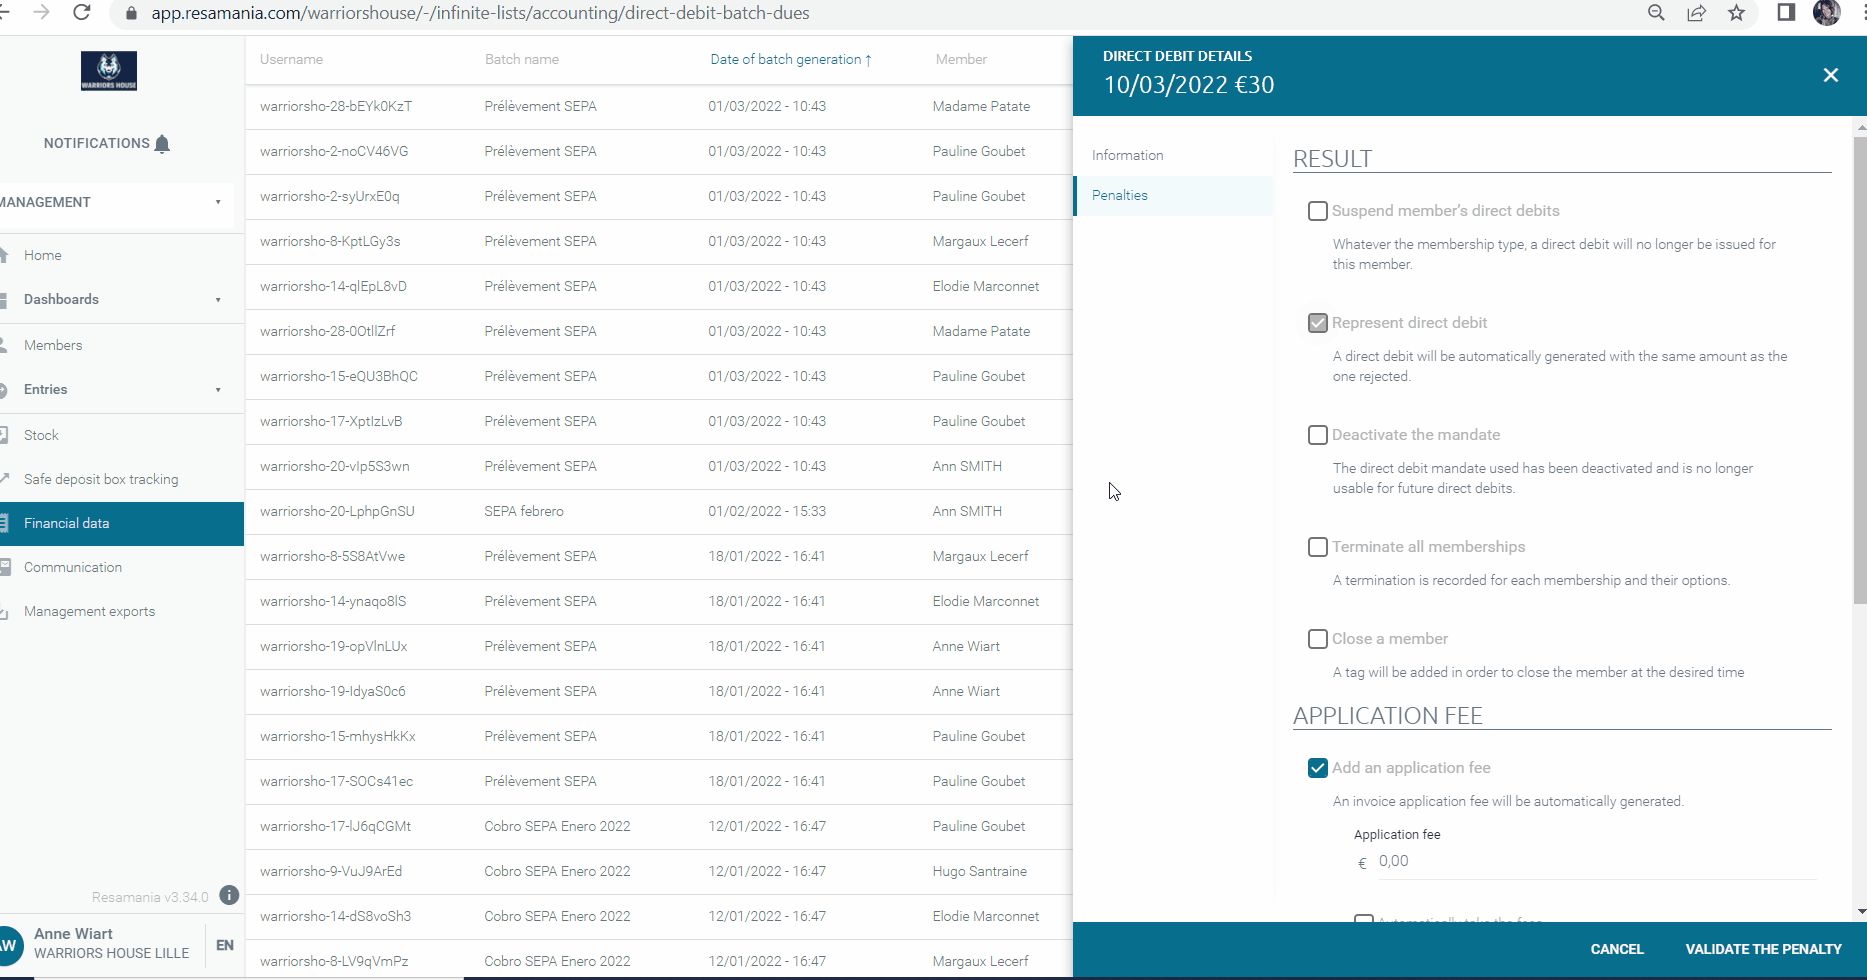Click the AW user avatar at bottom left

pos(8,944)
